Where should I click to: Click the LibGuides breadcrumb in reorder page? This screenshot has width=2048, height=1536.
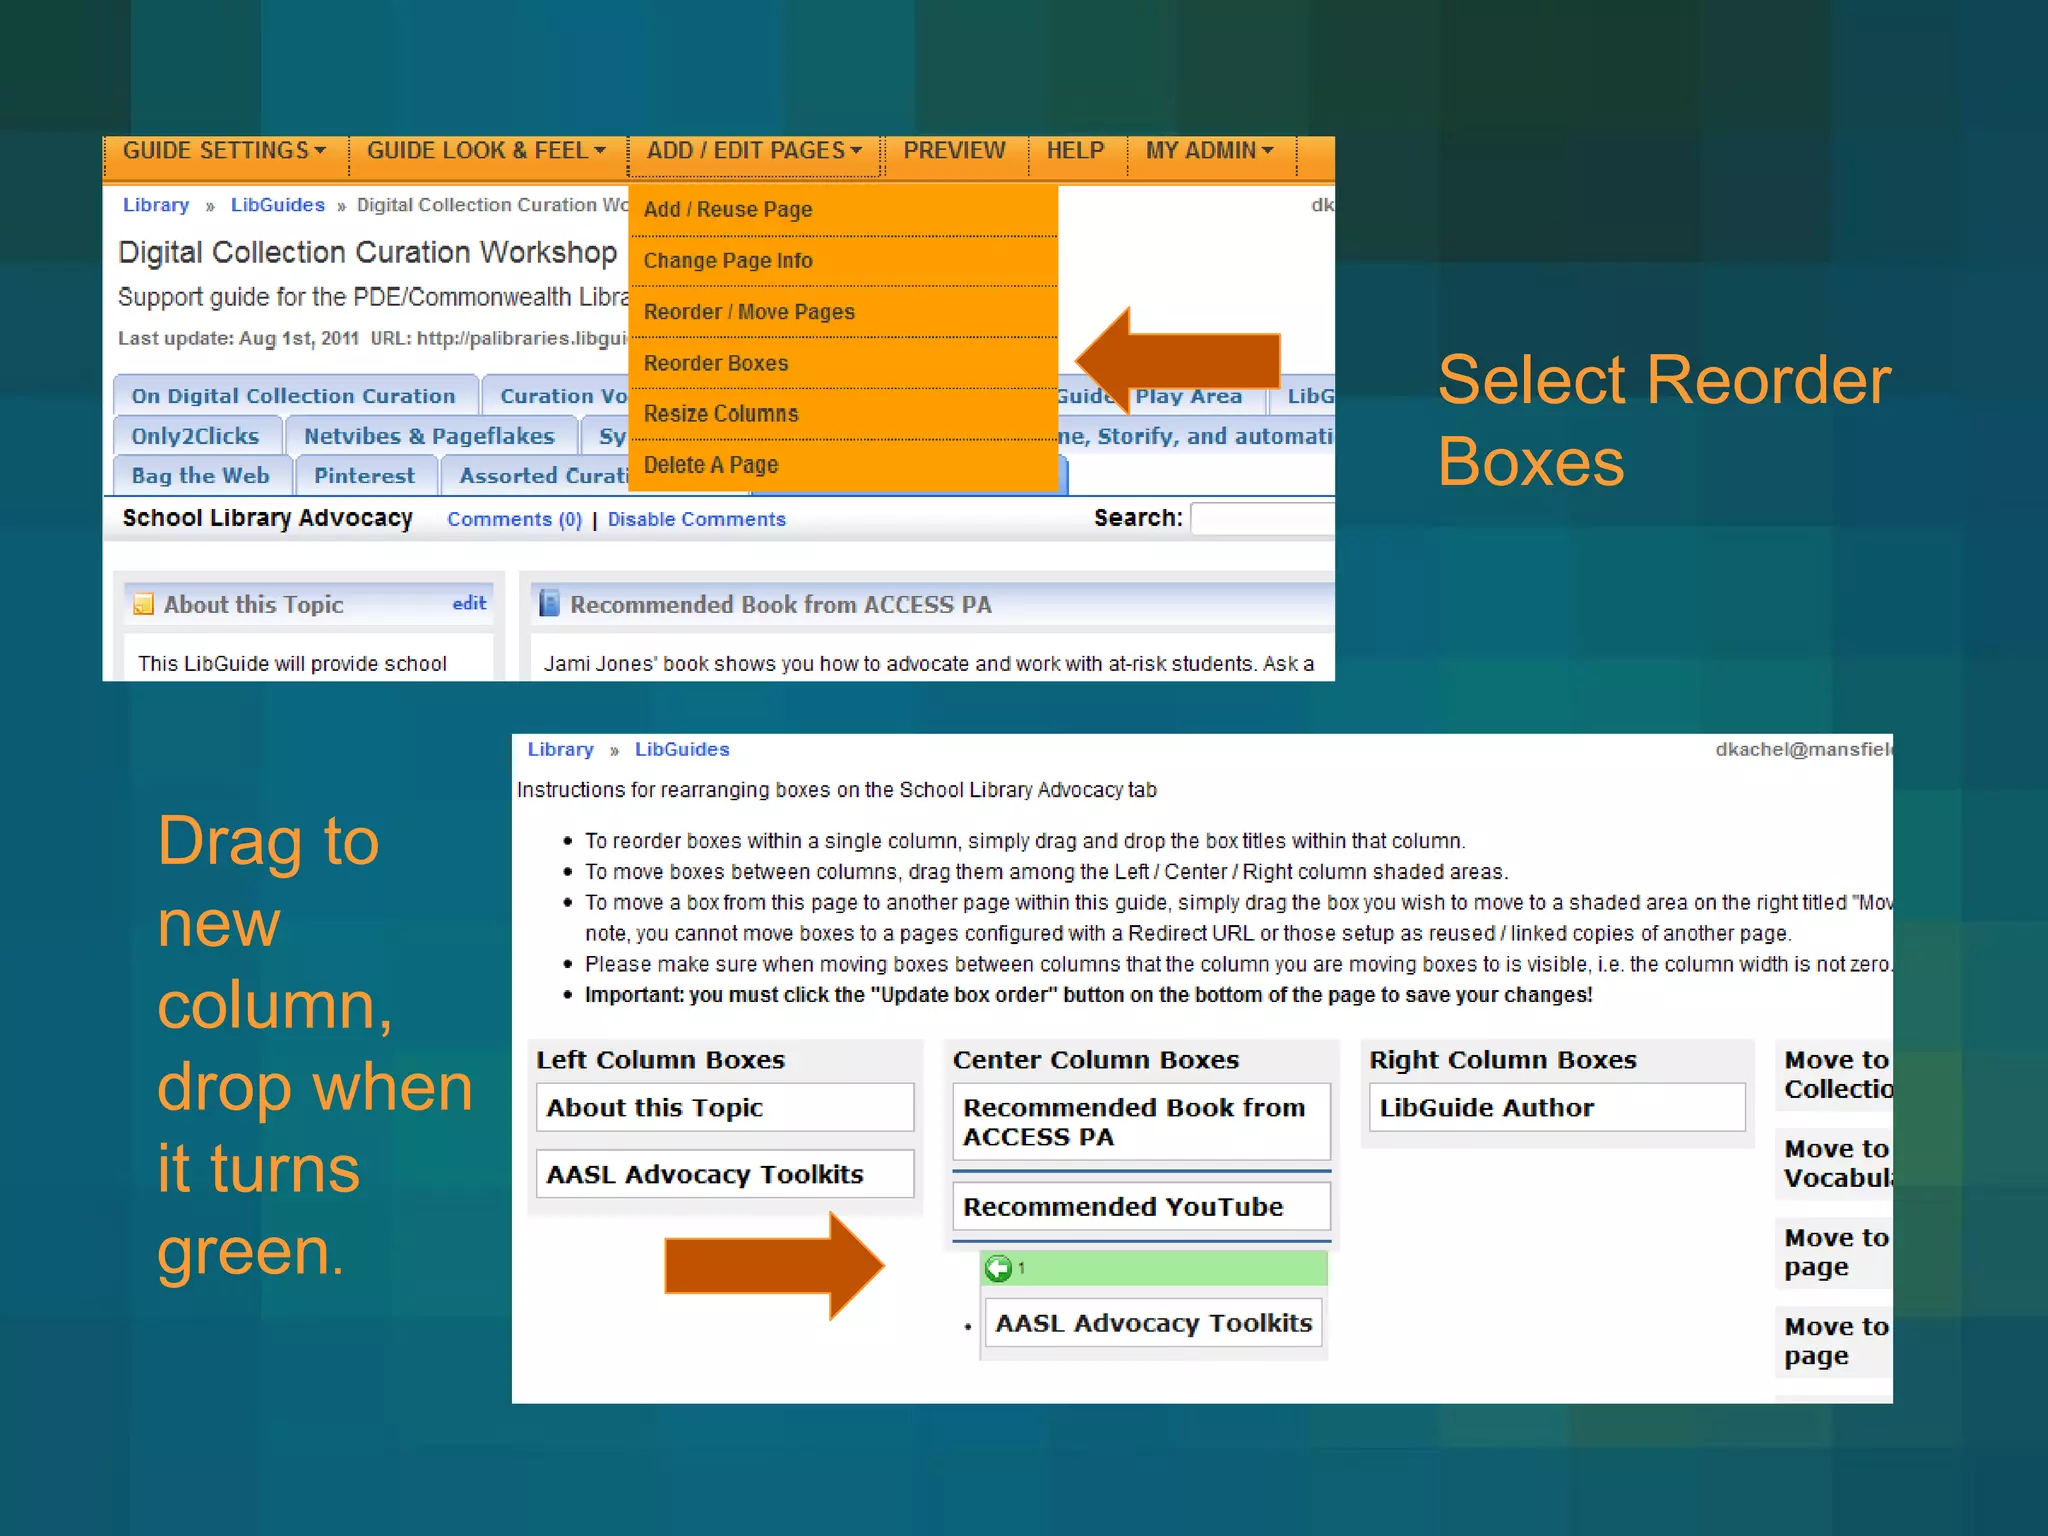click(682, 750)
